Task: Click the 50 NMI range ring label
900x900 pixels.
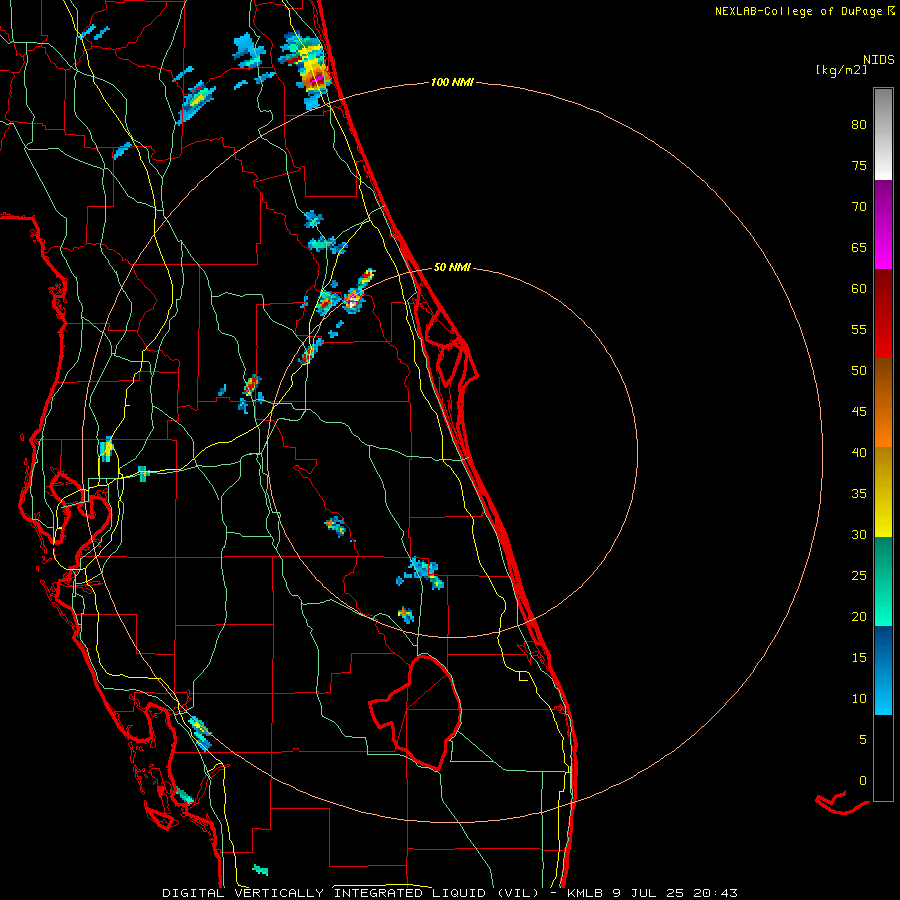Action: pos(452,267)
